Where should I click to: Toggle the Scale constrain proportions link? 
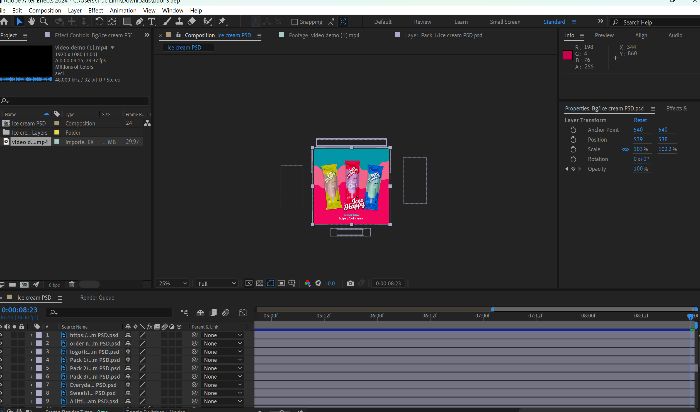[x=625, y=150]
